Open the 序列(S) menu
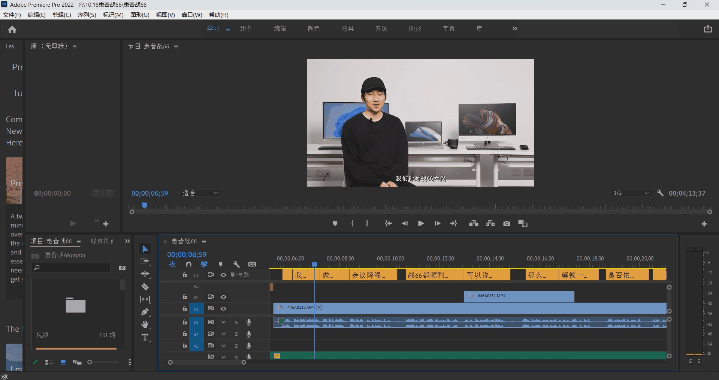Image resolution: width=719 pixels, height=380 pixels. tap(87, 15)
